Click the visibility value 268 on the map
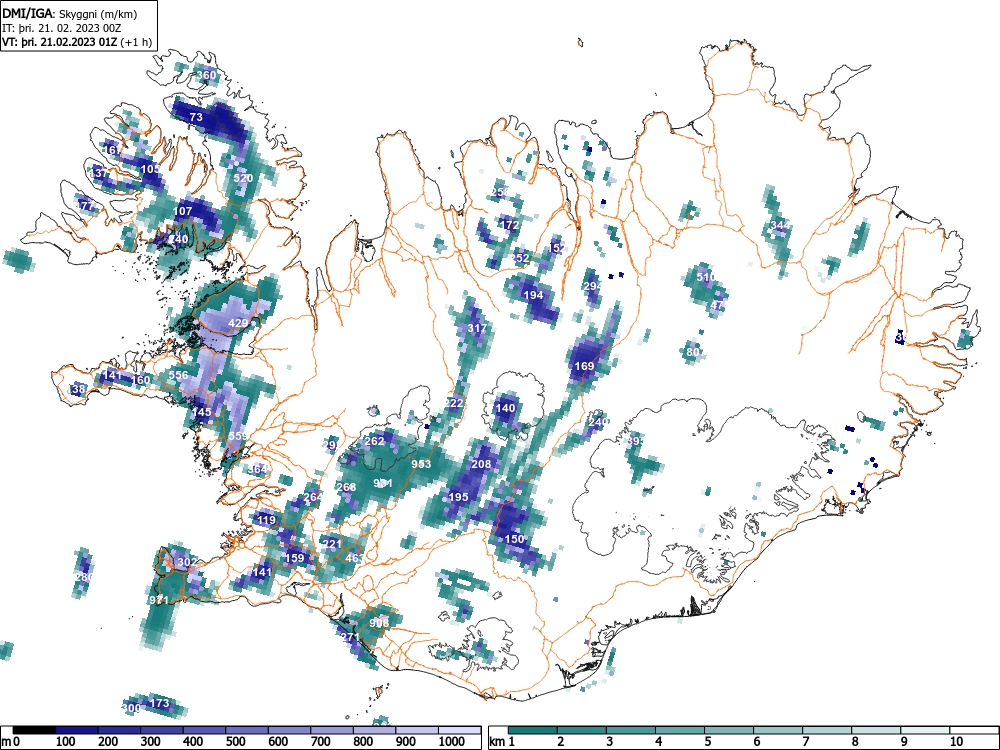Viewport: 1000px width, 750px height. 346,487
